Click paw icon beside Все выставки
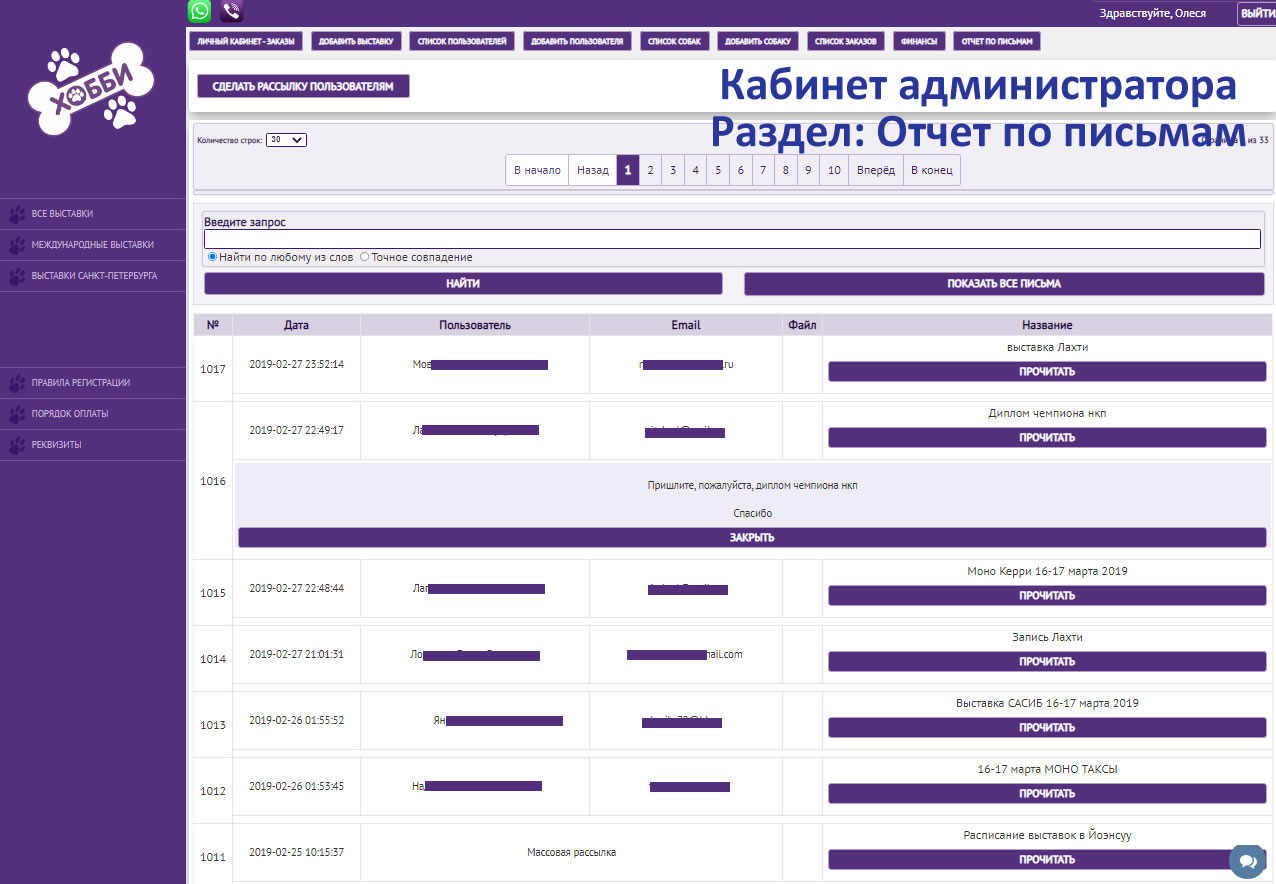Screen dimensions: 1276x884 coord(17,214)
